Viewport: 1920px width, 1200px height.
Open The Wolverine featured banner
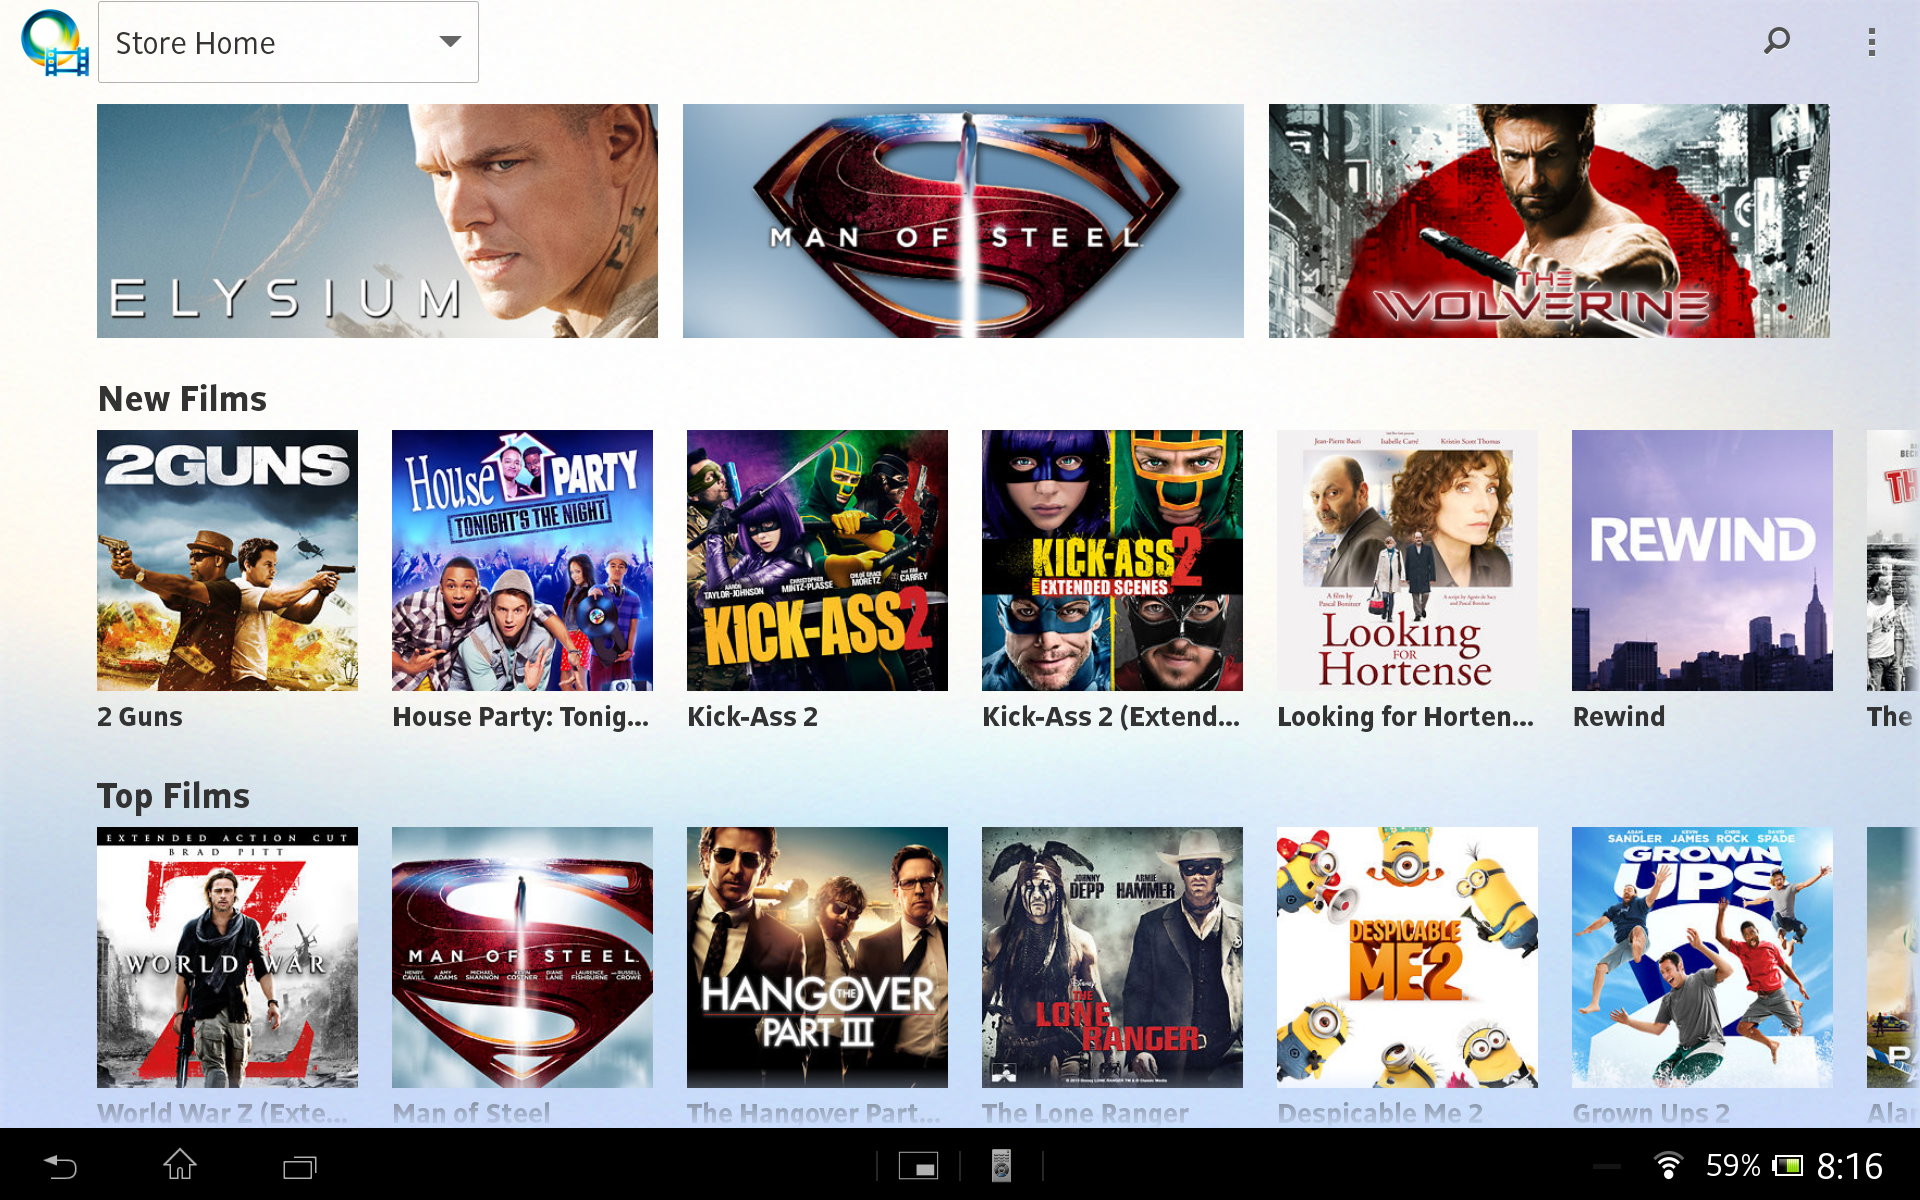(x=1549, y=221)
